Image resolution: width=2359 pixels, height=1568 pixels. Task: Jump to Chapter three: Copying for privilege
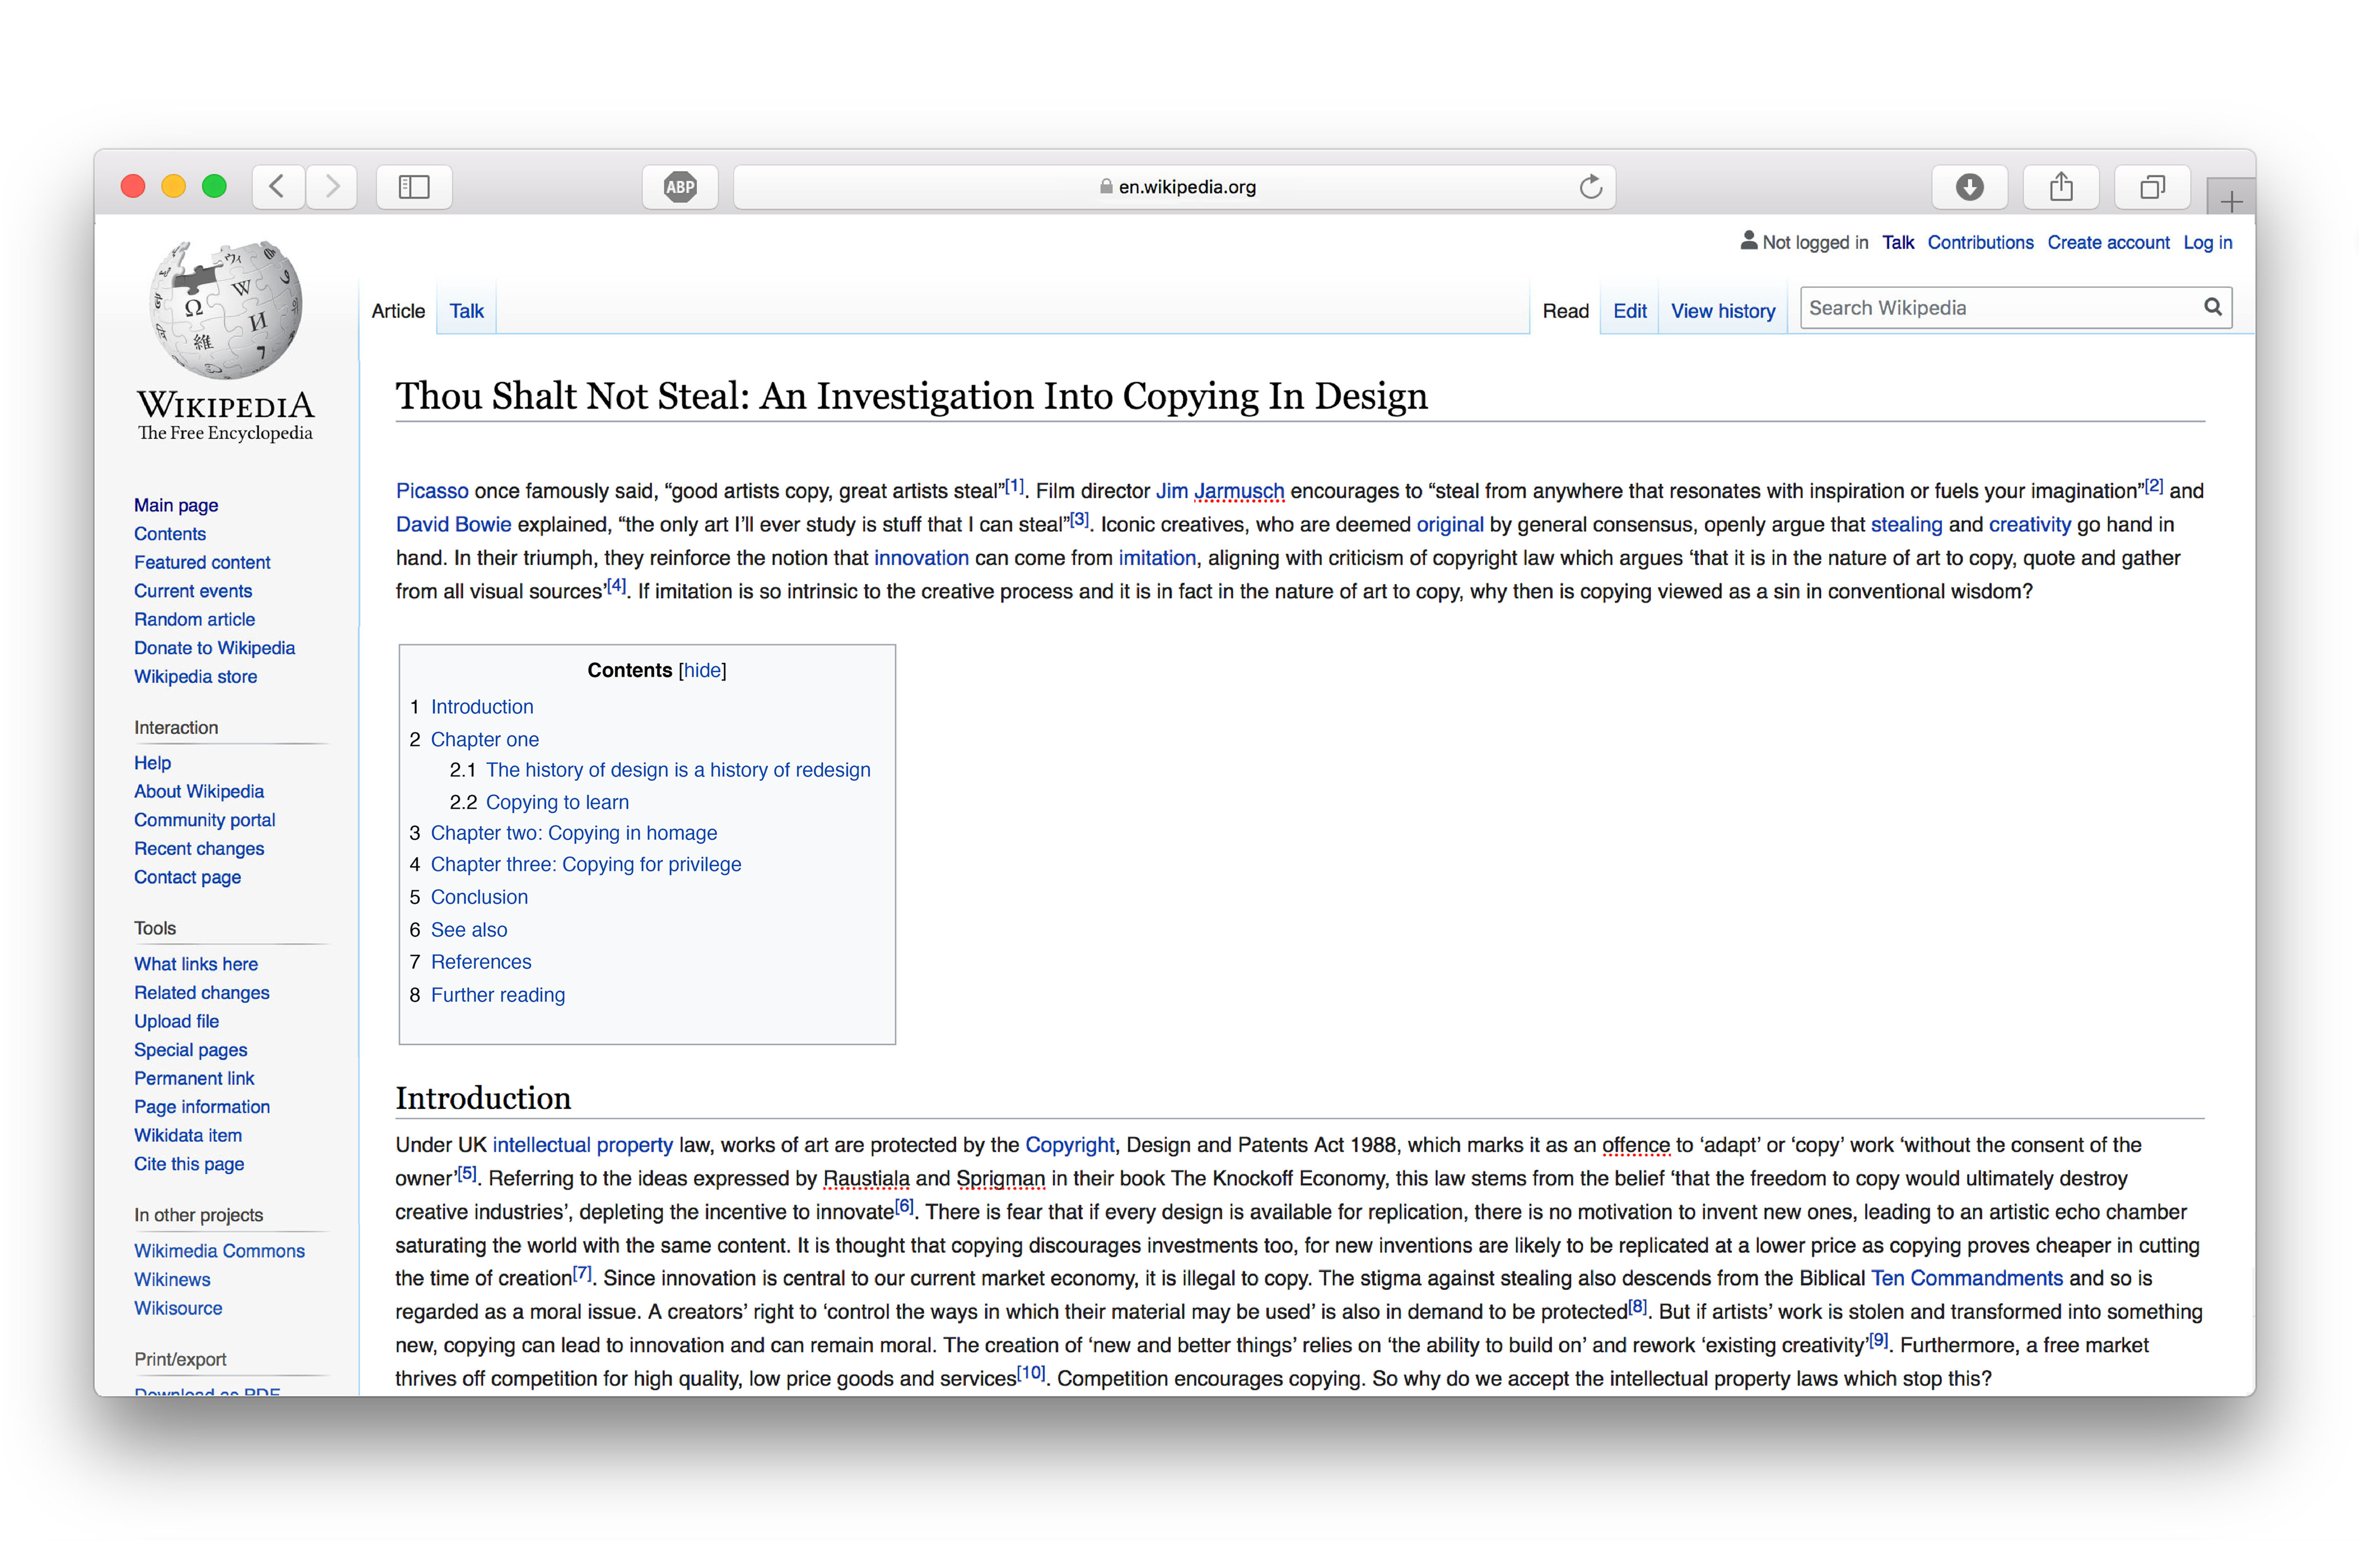[x=586, y=864]
